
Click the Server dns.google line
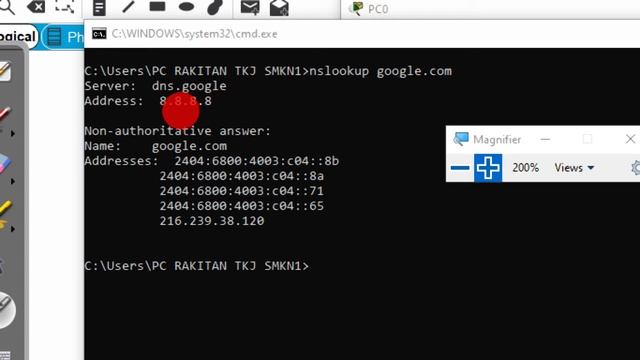[155, 86]
